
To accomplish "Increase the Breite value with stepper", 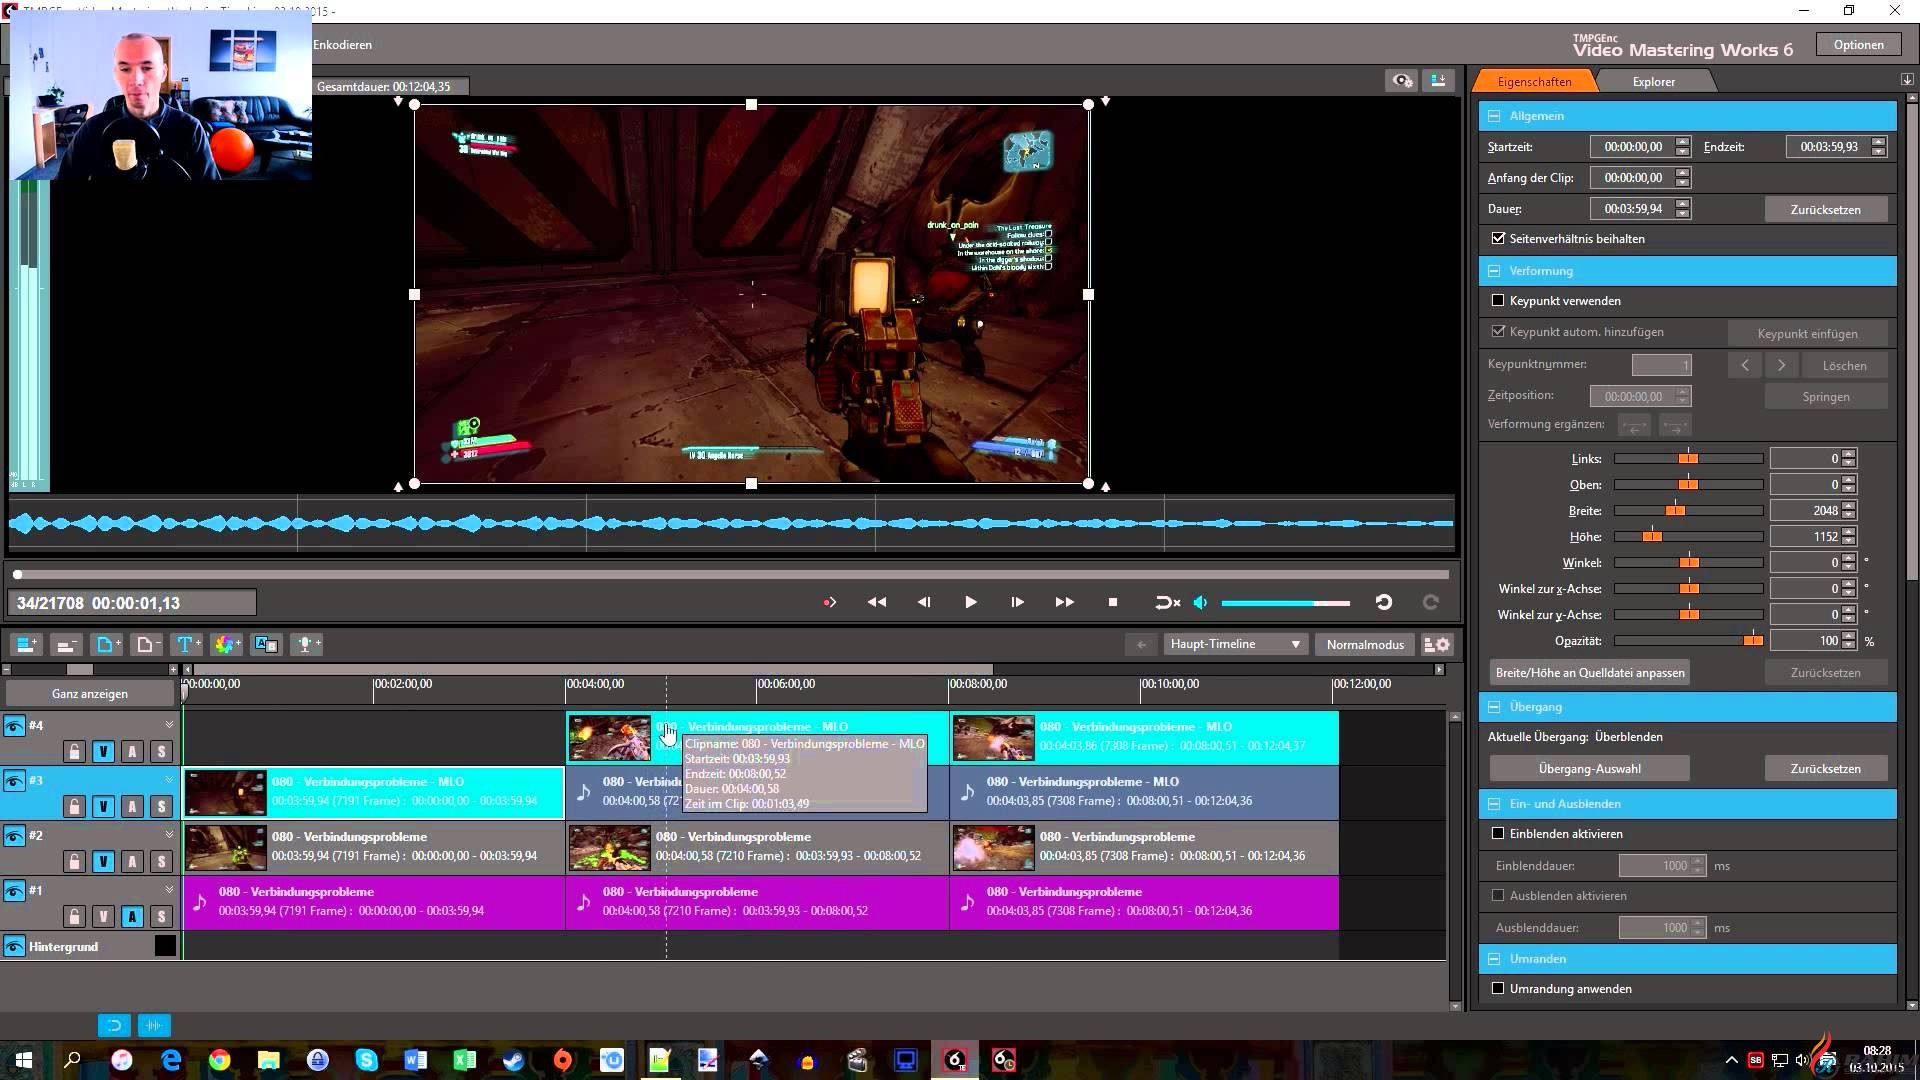I will pos(1849,506).
